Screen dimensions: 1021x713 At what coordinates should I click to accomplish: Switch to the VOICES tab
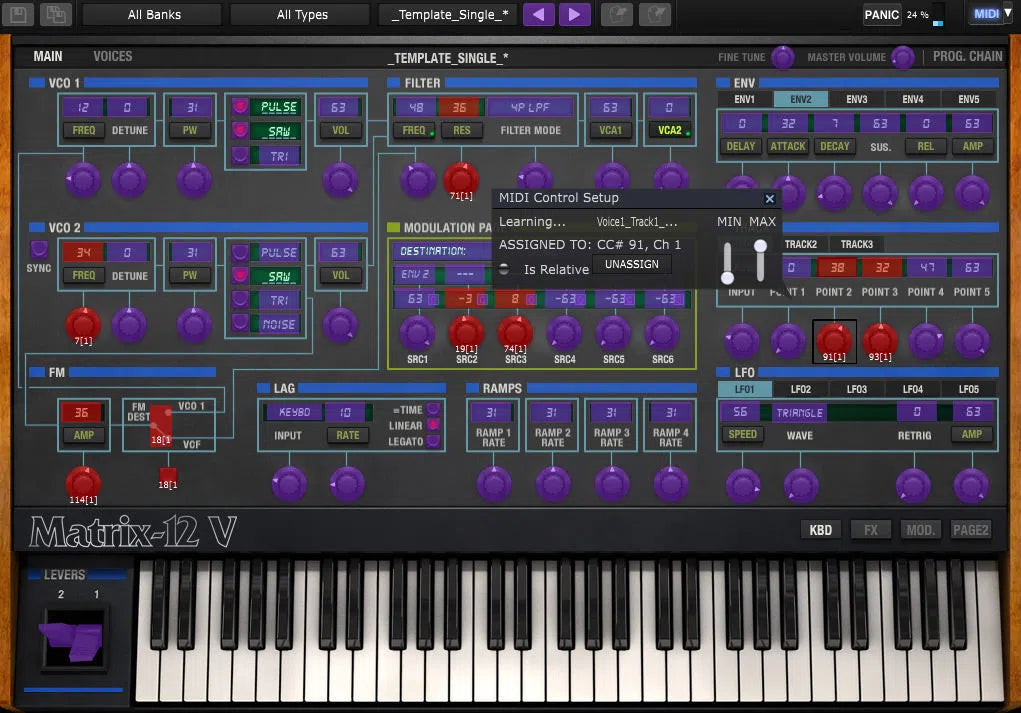(x=112, y=56)
